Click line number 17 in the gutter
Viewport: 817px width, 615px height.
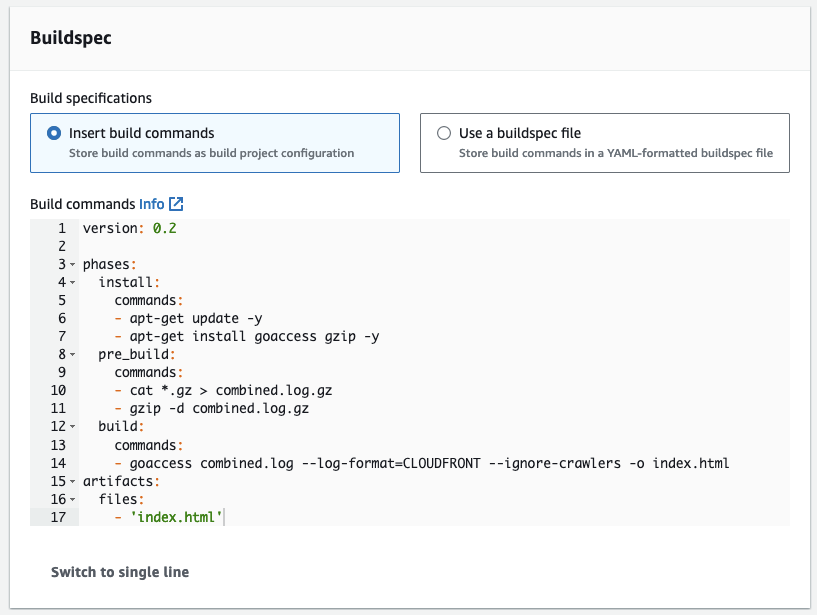[57, 517]
